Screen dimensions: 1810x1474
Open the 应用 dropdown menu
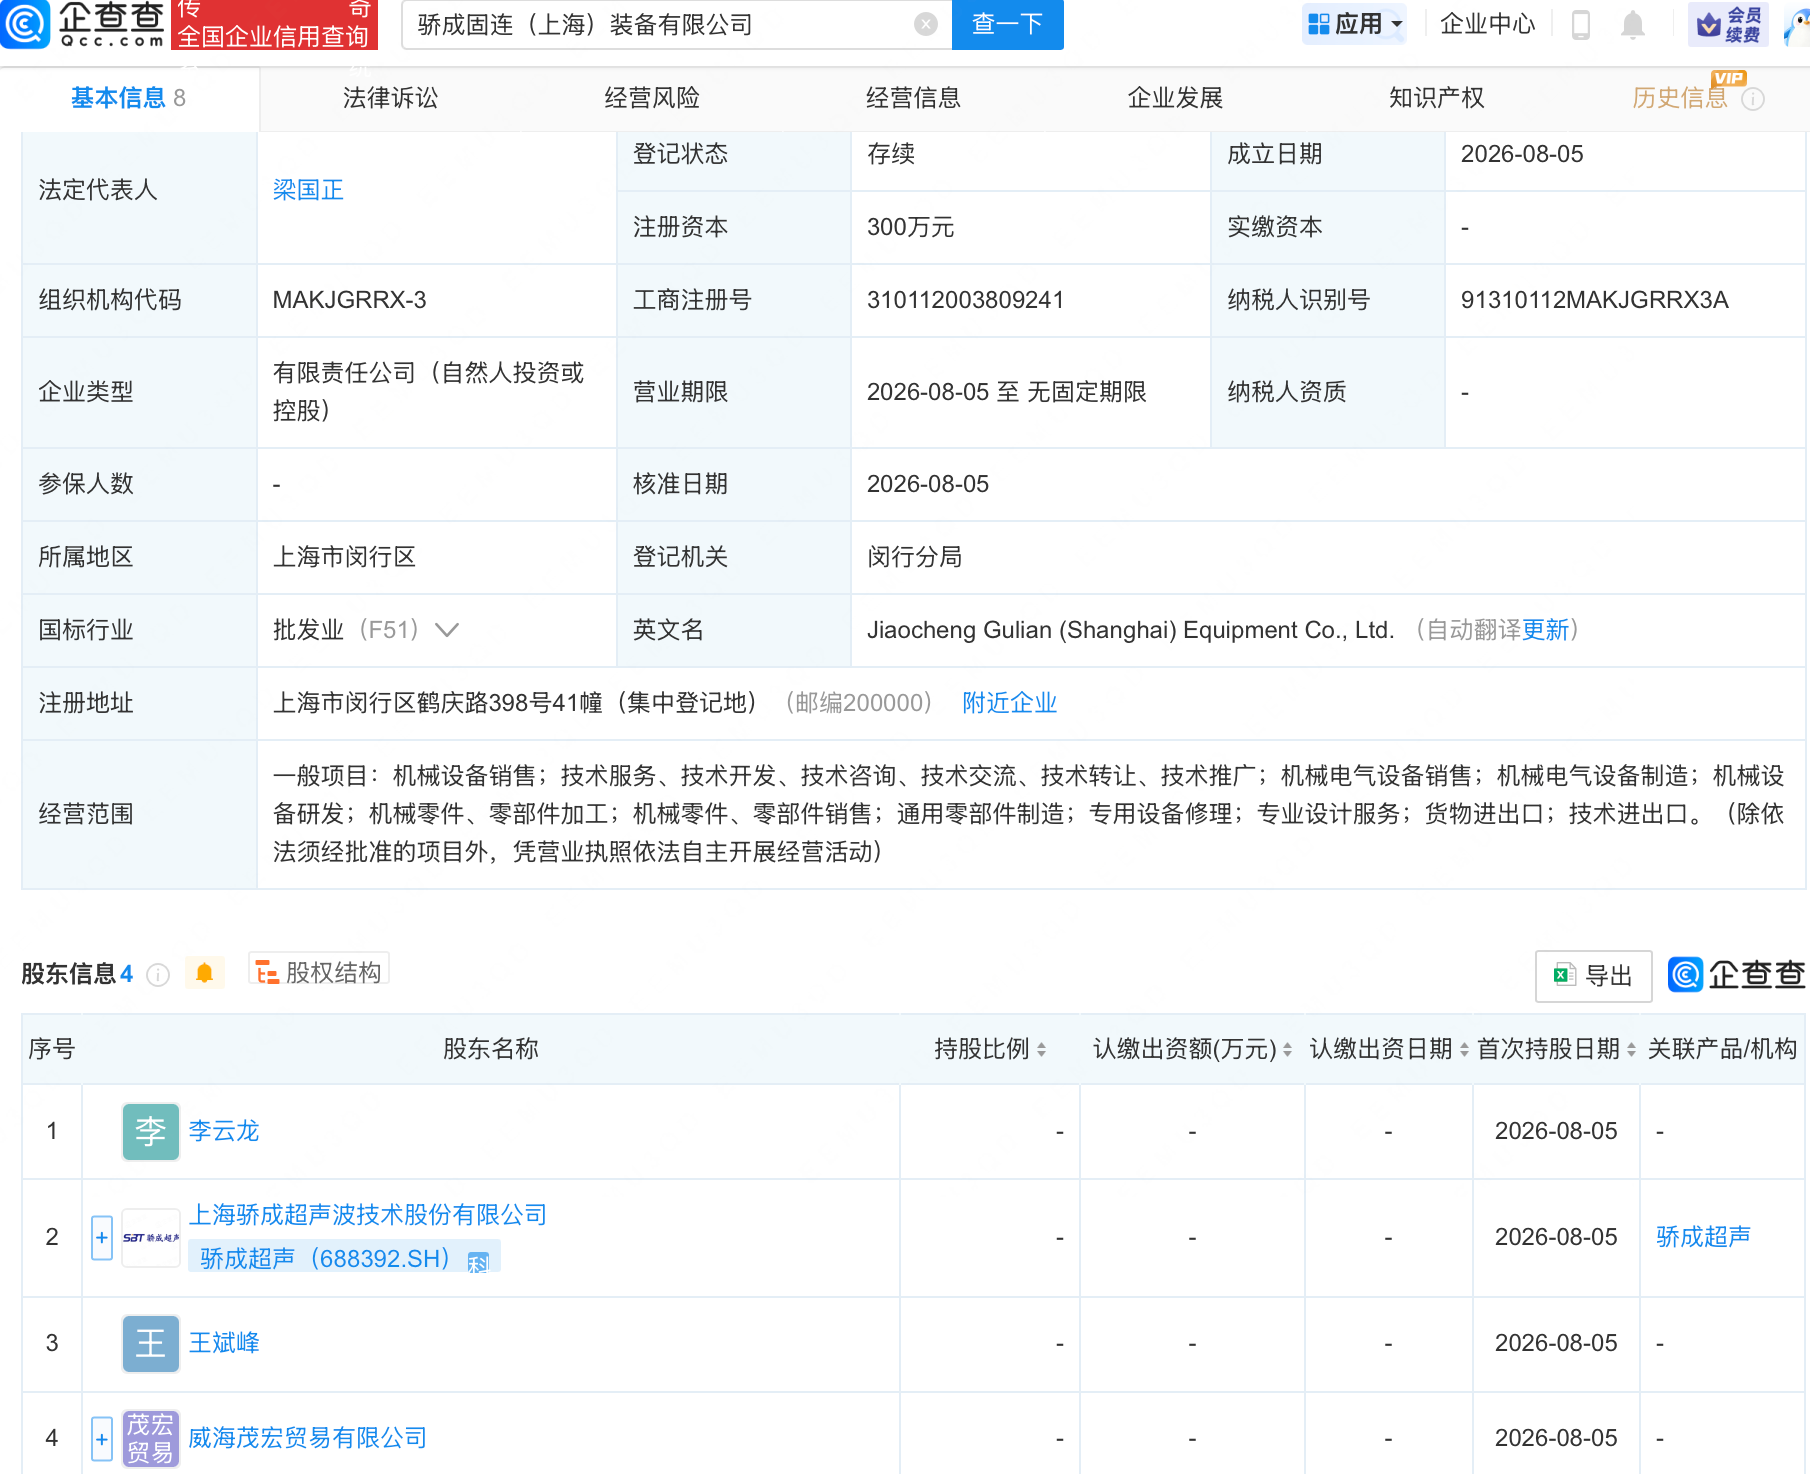pyautogui.click(x=1355, y=24)
